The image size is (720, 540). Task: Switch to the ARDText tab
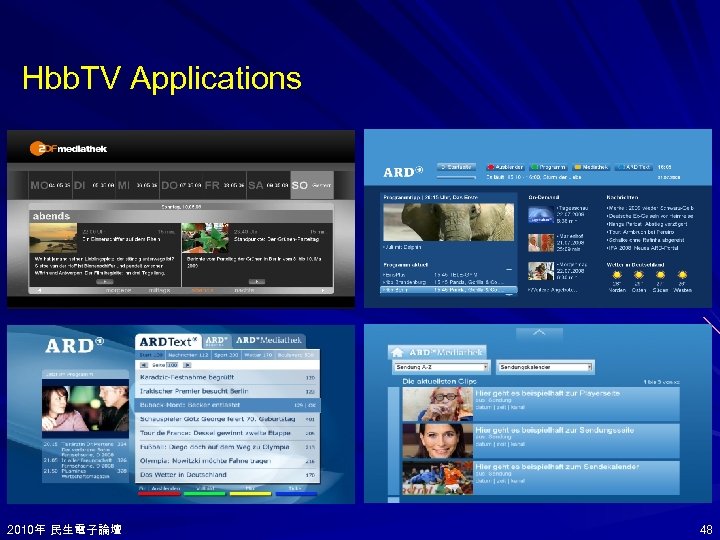coord(168,342)
